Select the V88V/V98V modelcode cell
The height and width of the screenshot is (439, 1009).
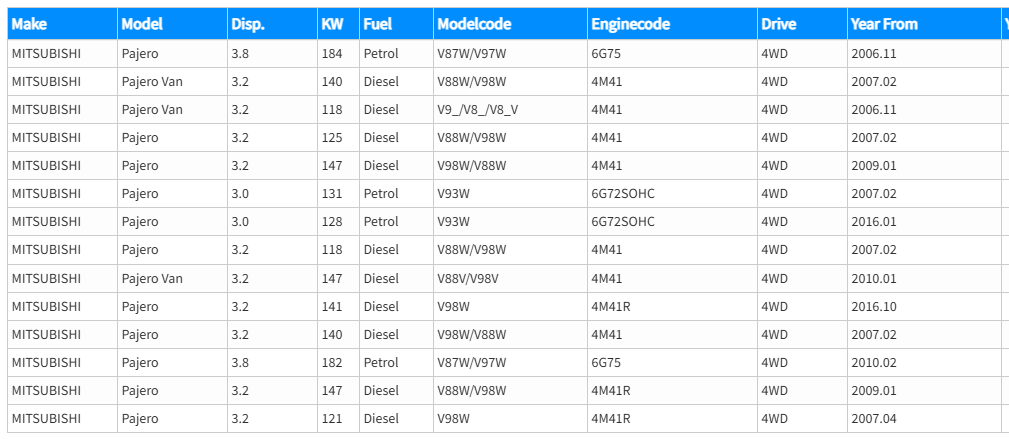click(x=510, y=278)
